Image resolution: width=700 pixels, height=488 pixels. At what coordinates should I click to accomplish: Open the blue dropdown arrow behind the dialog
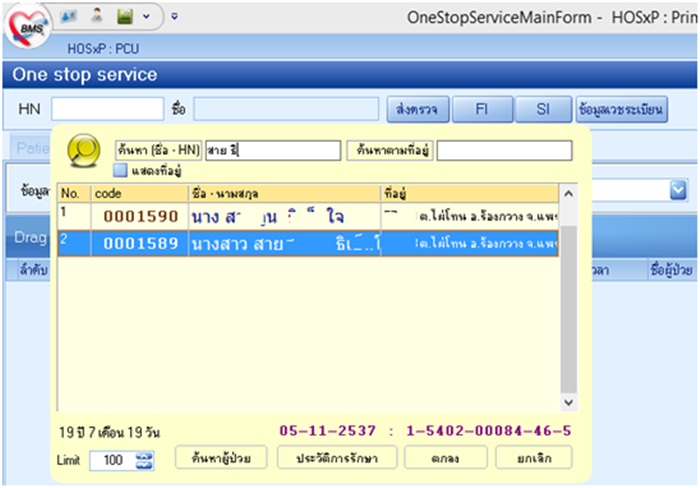pyautogui.click(x=678, y=191)
